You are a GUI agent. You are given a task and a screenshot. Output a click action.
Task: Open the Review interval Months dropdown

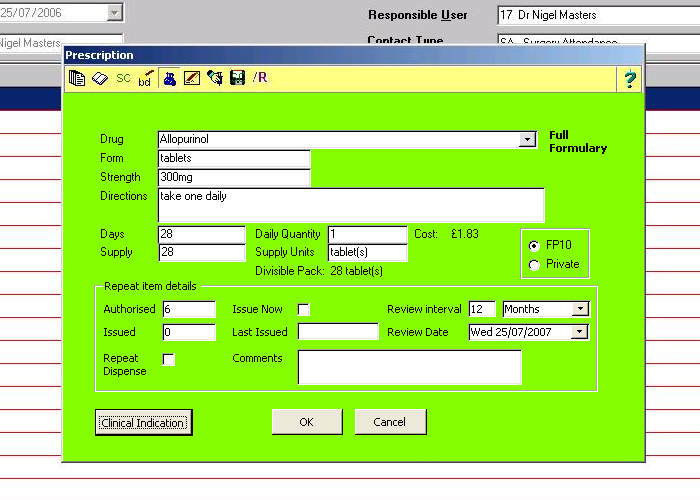(580, 308)
